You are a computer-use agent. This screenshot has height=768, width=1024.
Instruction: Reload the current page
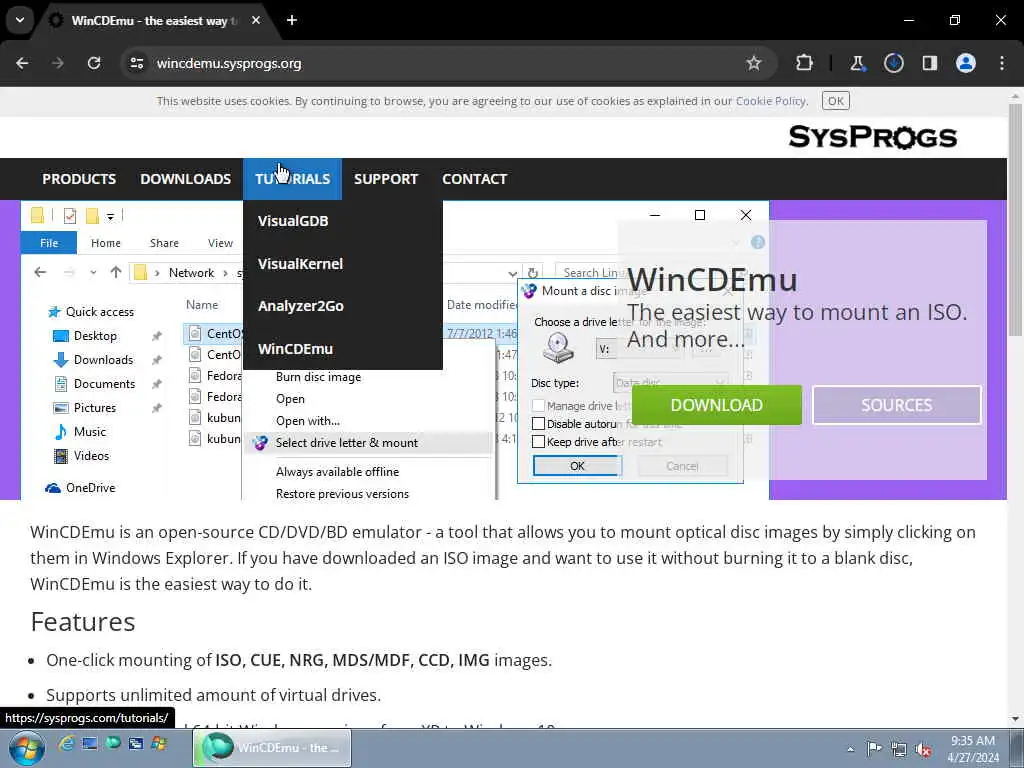pos(94,63)
